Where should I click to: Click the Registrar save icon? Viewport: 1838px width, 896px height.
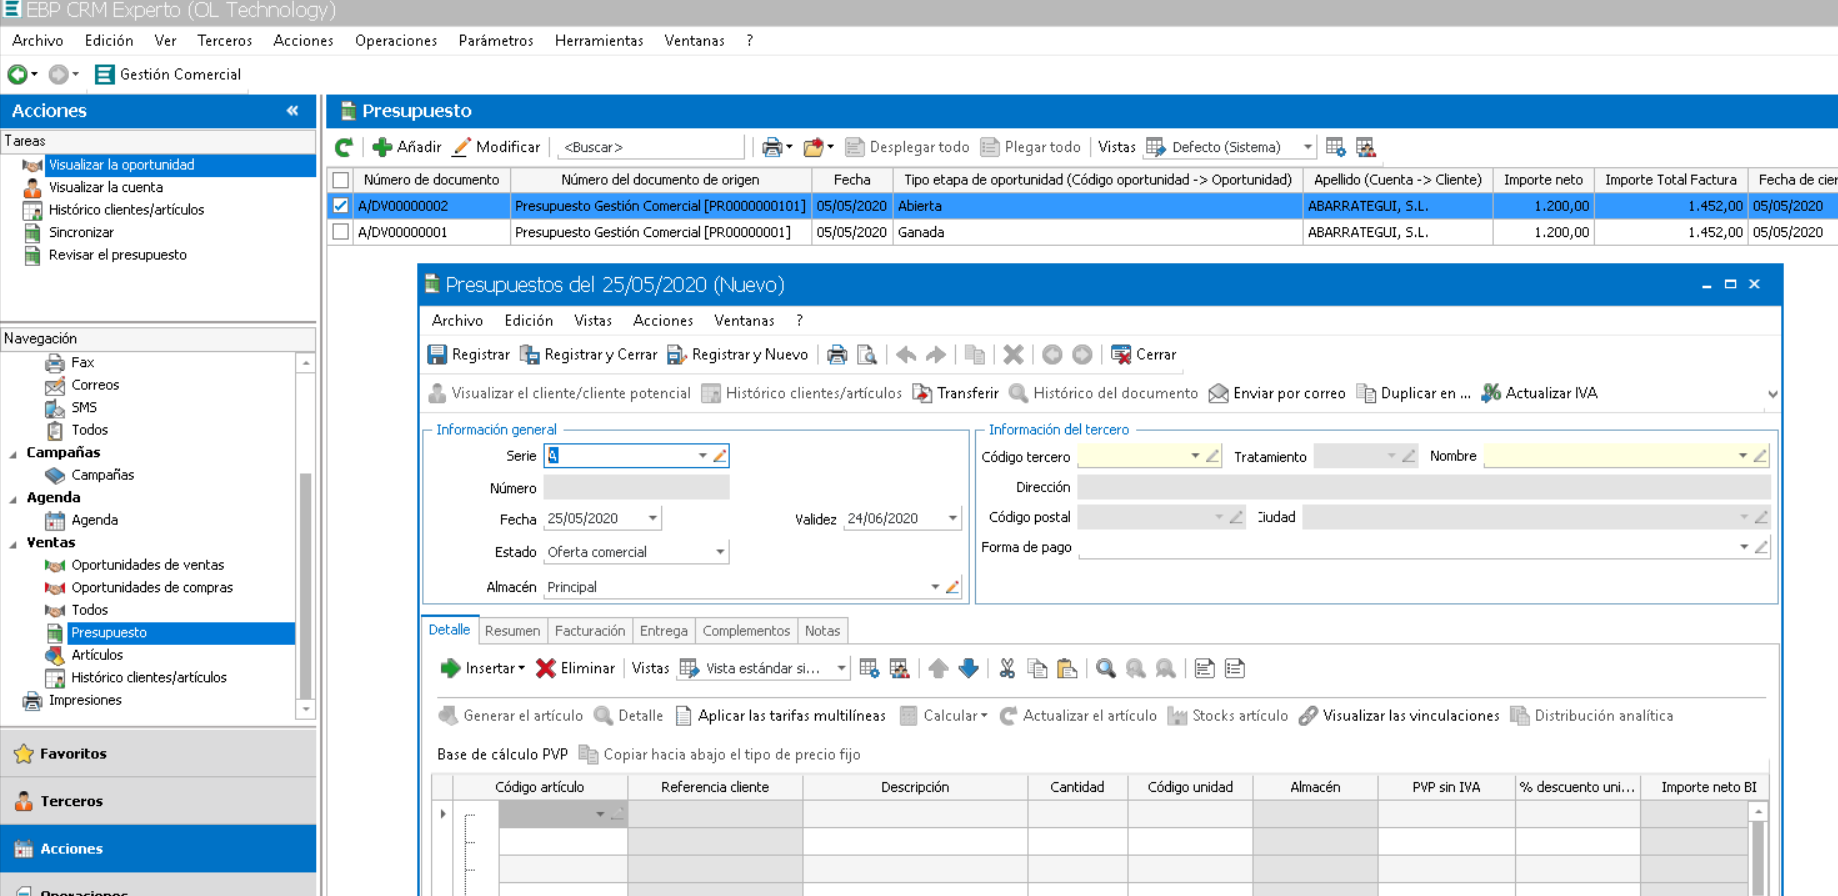[437, 354]
